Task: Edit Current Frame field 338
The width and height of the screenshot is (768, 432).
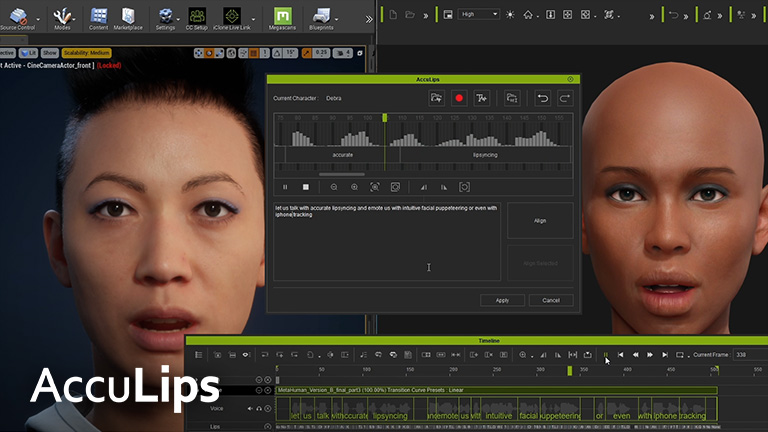Action: coord(749,355)
